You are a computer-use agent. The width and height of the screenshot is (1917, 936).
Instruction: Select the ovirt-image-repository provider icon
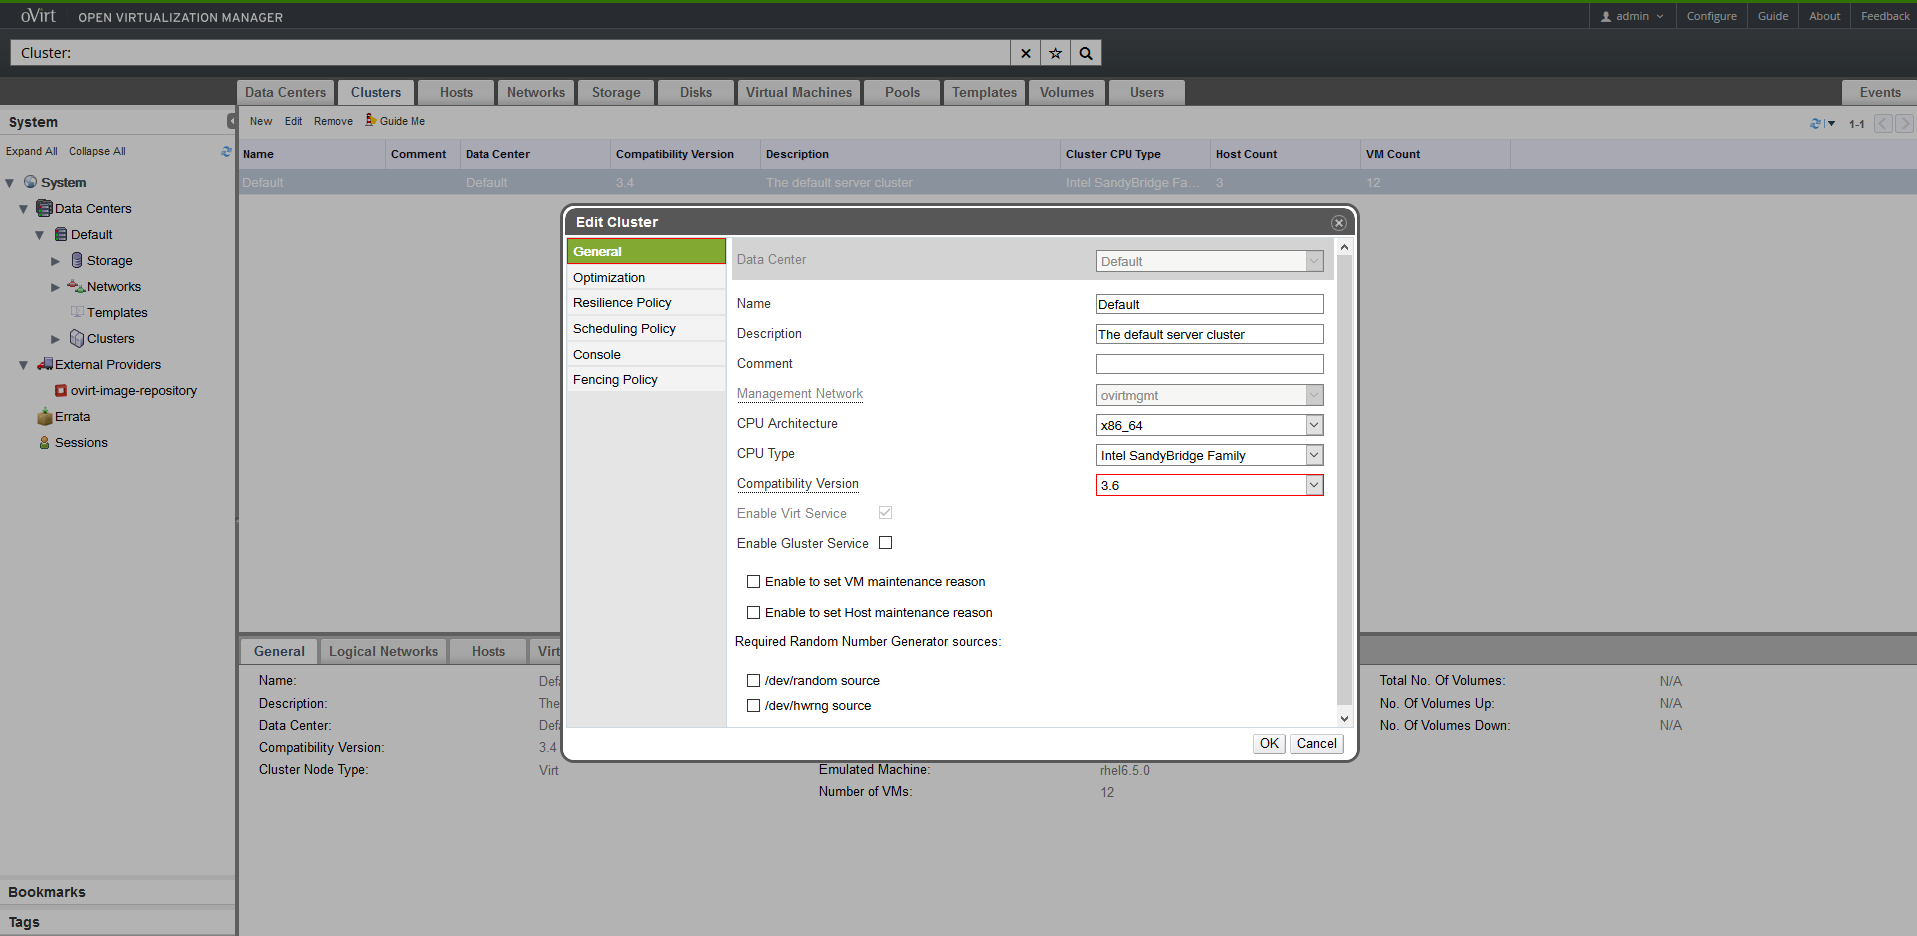[x=61, y=391]
